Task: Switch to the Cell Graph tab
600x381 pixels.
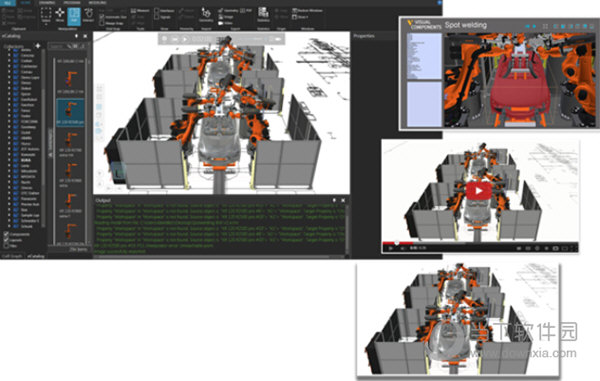Action: pyautogui.click(x=12, y=256)
